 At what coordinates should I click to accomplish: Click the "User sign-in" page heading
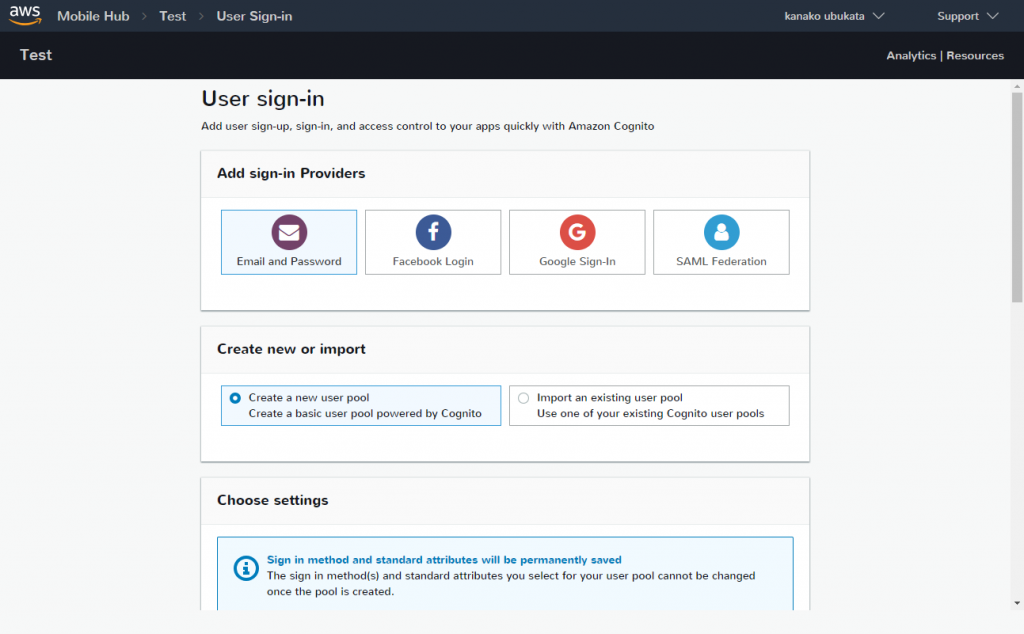click(x=263, y=99)
